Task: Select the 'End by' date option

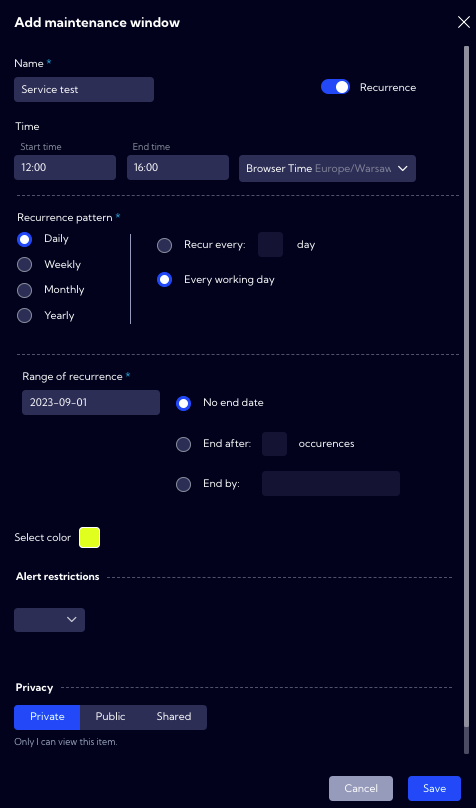Action: 183,484
